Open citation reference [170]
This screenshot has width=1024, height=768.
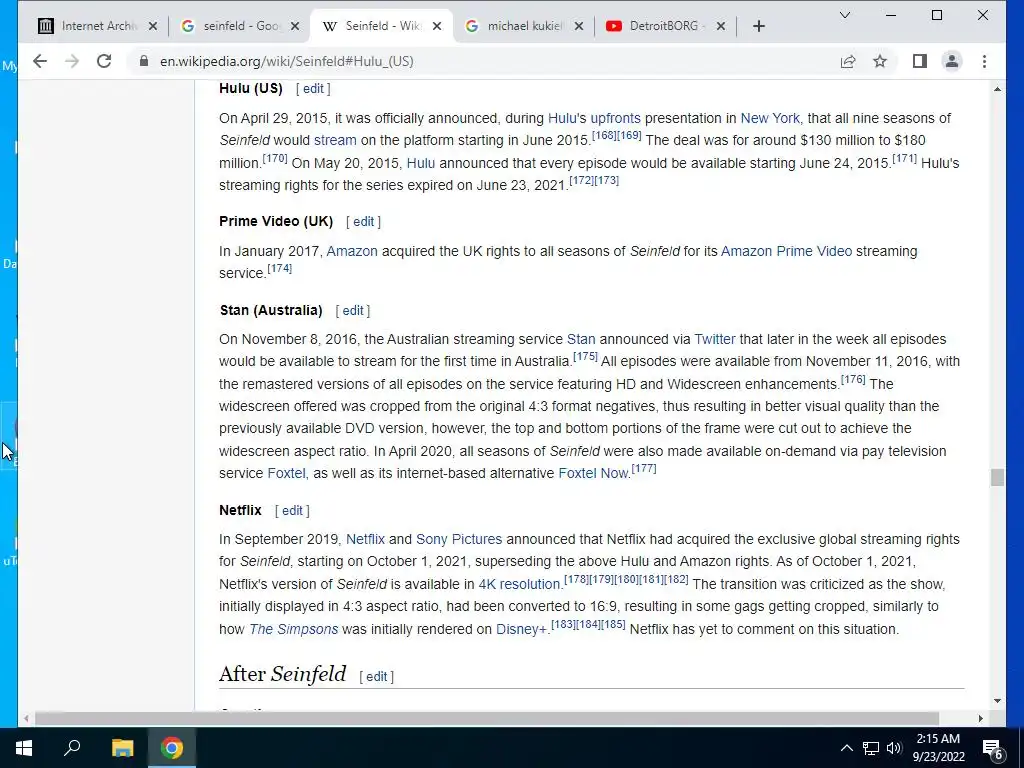click(275, 158)
